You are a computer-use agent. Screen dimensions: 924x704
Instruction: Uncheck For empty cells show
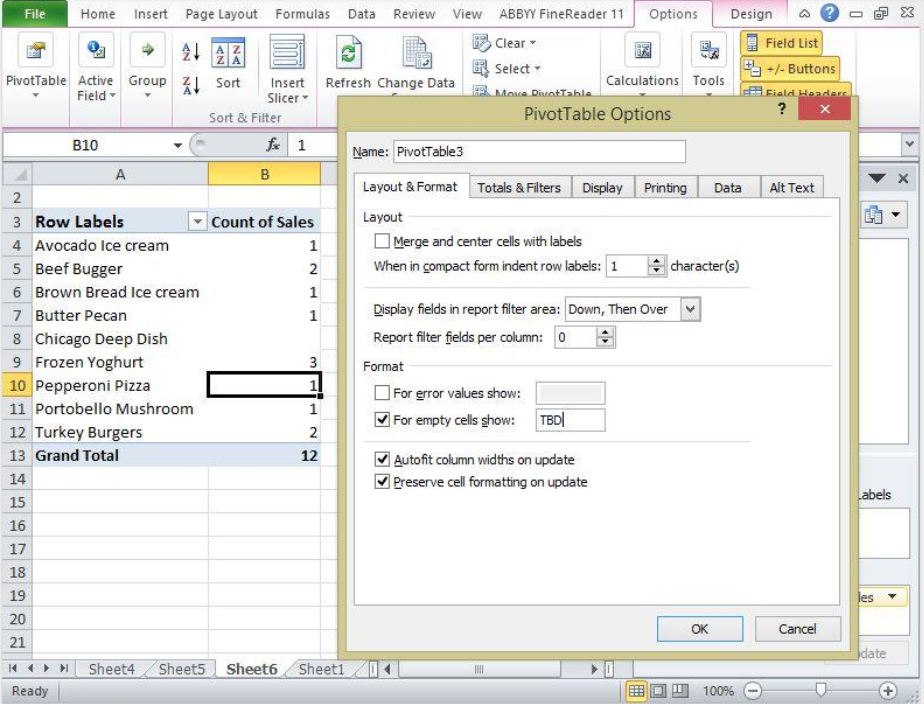coord(382,419)
